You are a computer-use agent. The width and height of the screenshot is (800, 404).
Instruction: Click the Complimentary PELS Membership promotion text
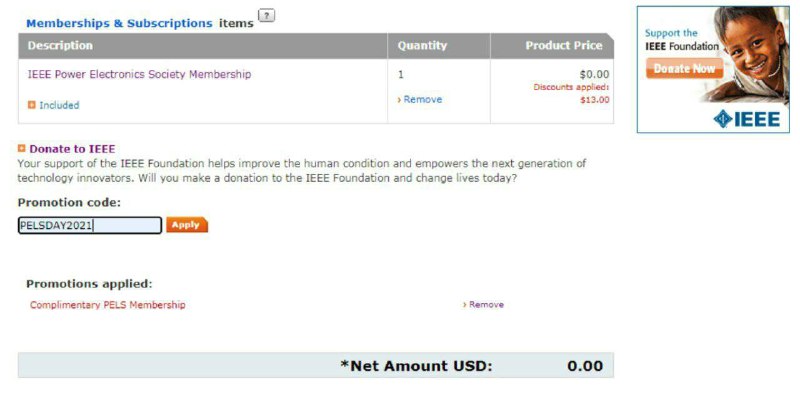(x=108, y=305)
